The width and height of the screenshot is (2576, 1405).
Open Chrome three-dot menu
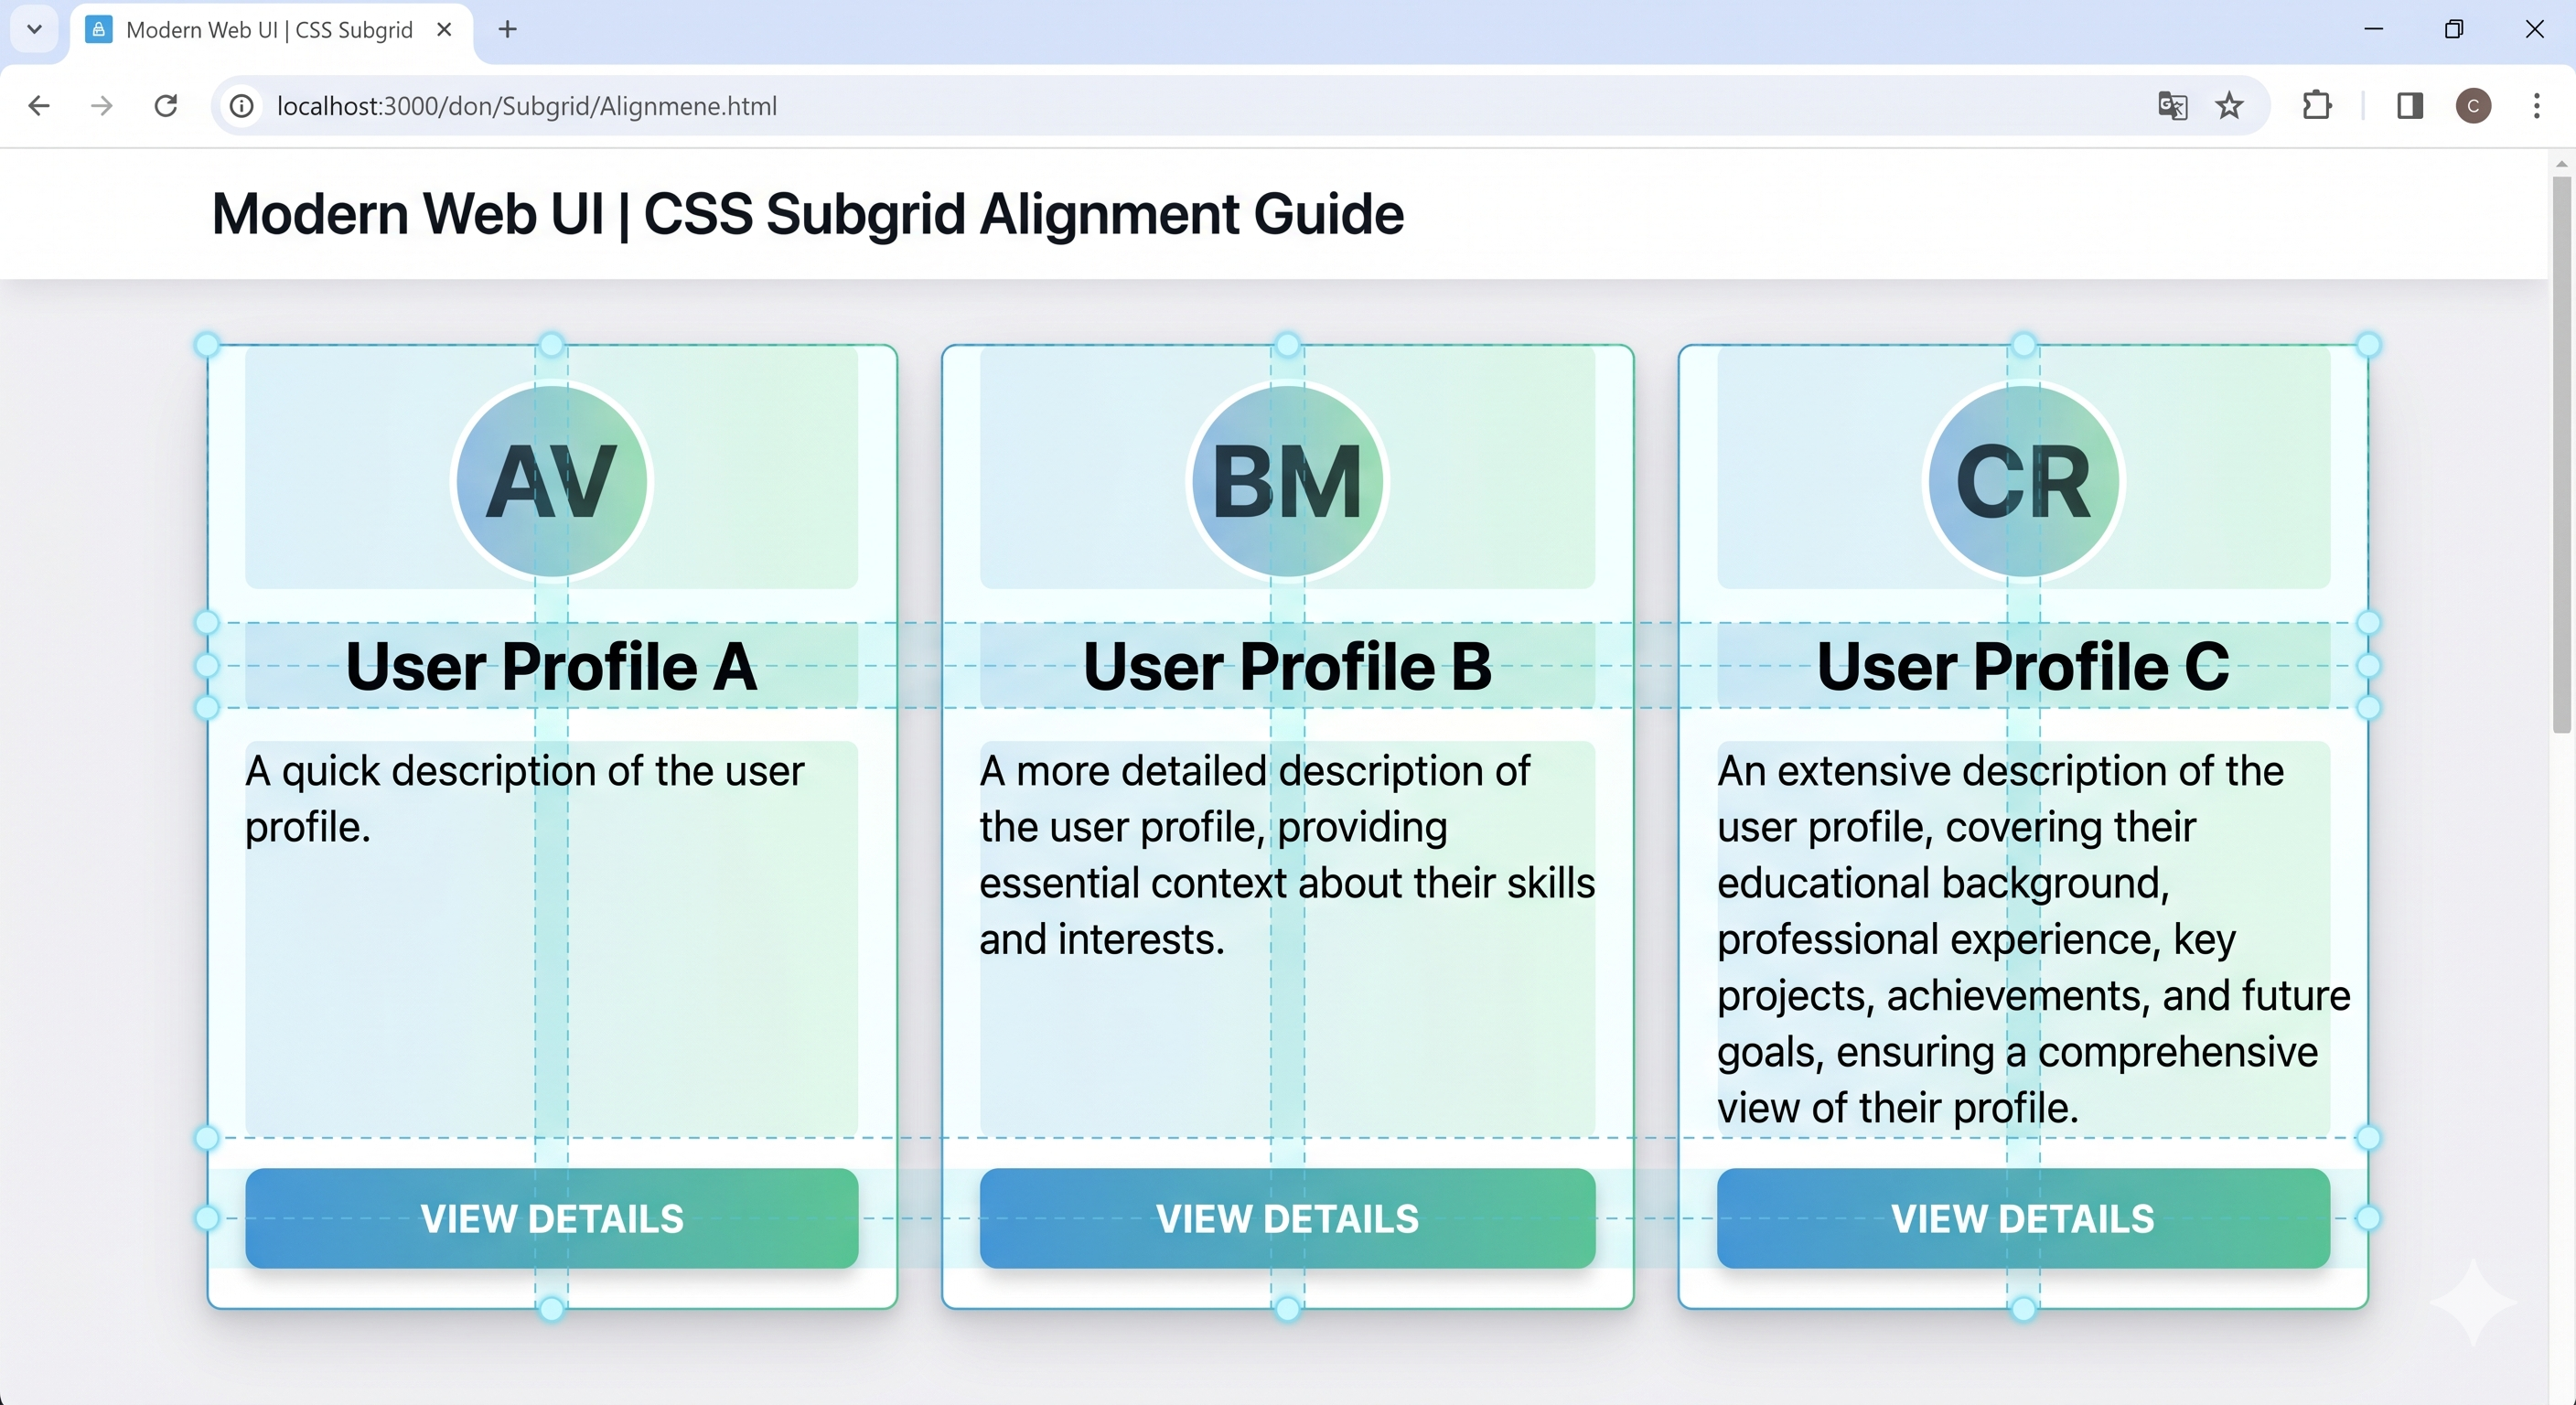pyautogui.click(x=2537, y=106)
